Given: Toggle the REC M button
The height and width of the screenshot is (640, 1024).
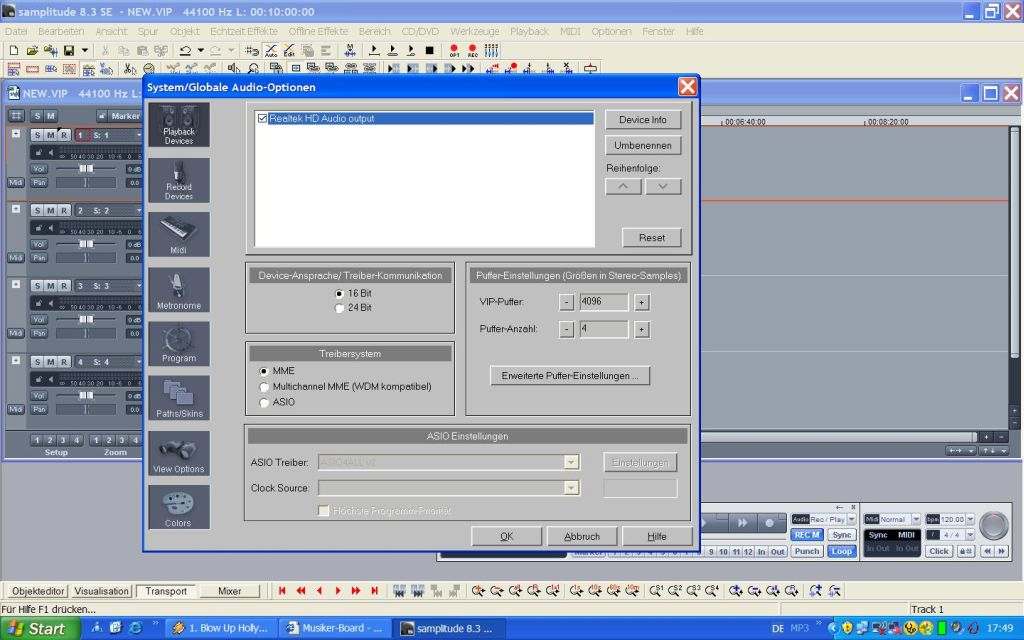Looking at the screenshot, I should point(807,535).
